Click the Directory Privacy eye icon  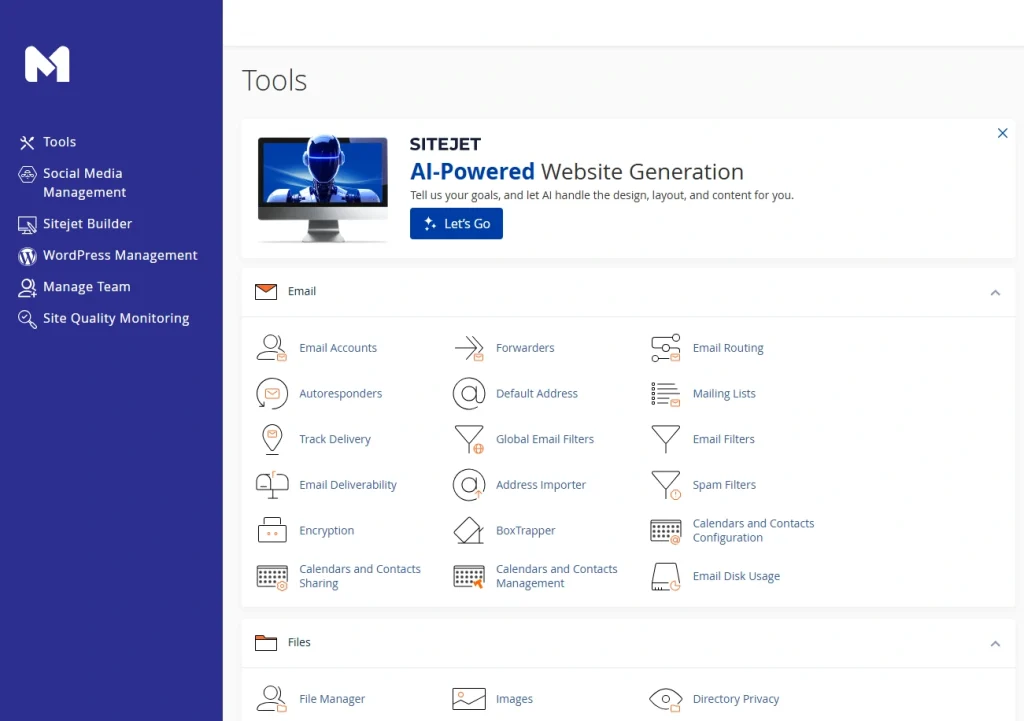665,699
